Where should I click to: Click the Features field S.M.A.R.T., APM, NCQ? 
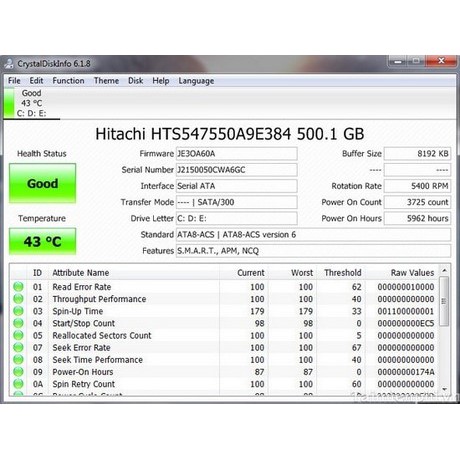point(313,251)
